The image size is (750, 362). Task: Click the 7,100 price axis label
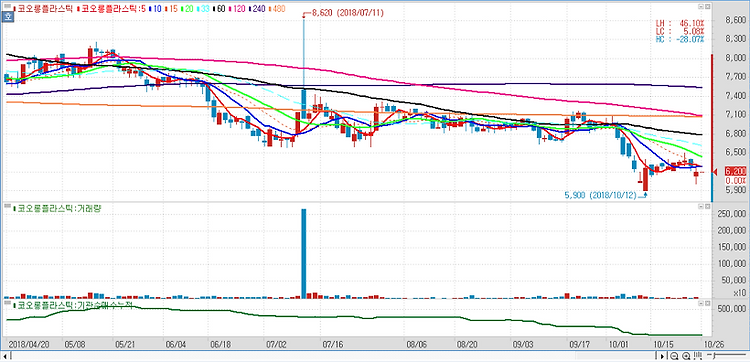(x=736, y=114)
